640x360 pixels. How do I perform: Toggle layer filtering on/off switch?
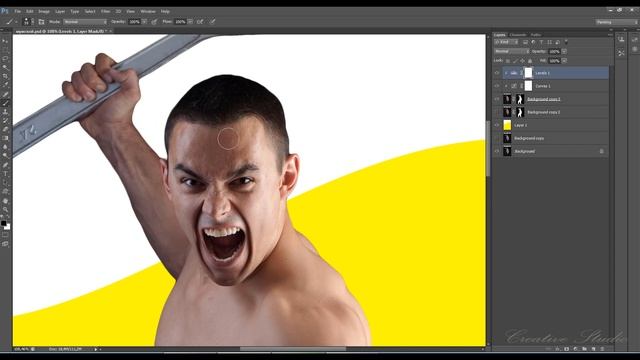(x=566, y=42)
